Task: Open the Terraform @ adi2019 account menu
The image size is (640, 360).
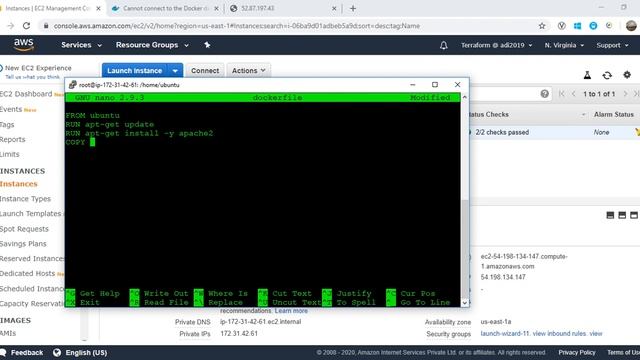Action: [x=496, y=45]
